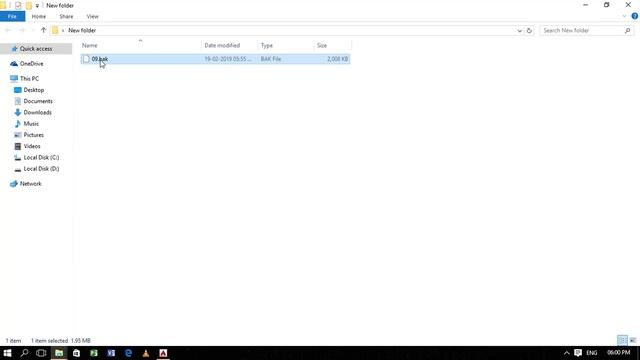Open Microsoft Edge from the taskbar
The width and height of the screenshot is (640, 360).
click(x=129, y=353)
